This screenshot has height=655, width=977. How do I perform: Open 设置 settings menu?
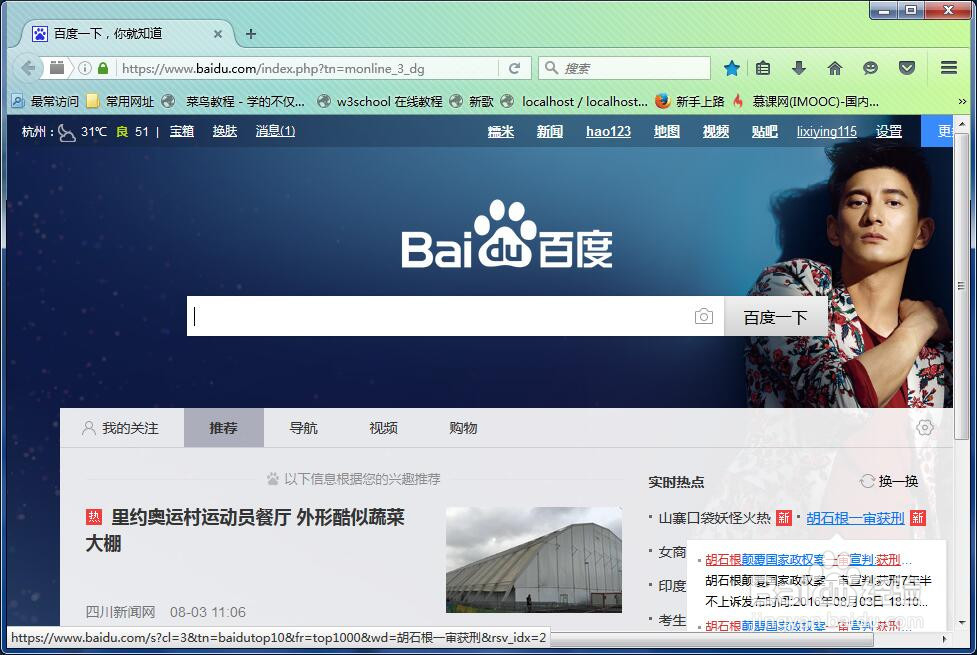tap(889, 131)
